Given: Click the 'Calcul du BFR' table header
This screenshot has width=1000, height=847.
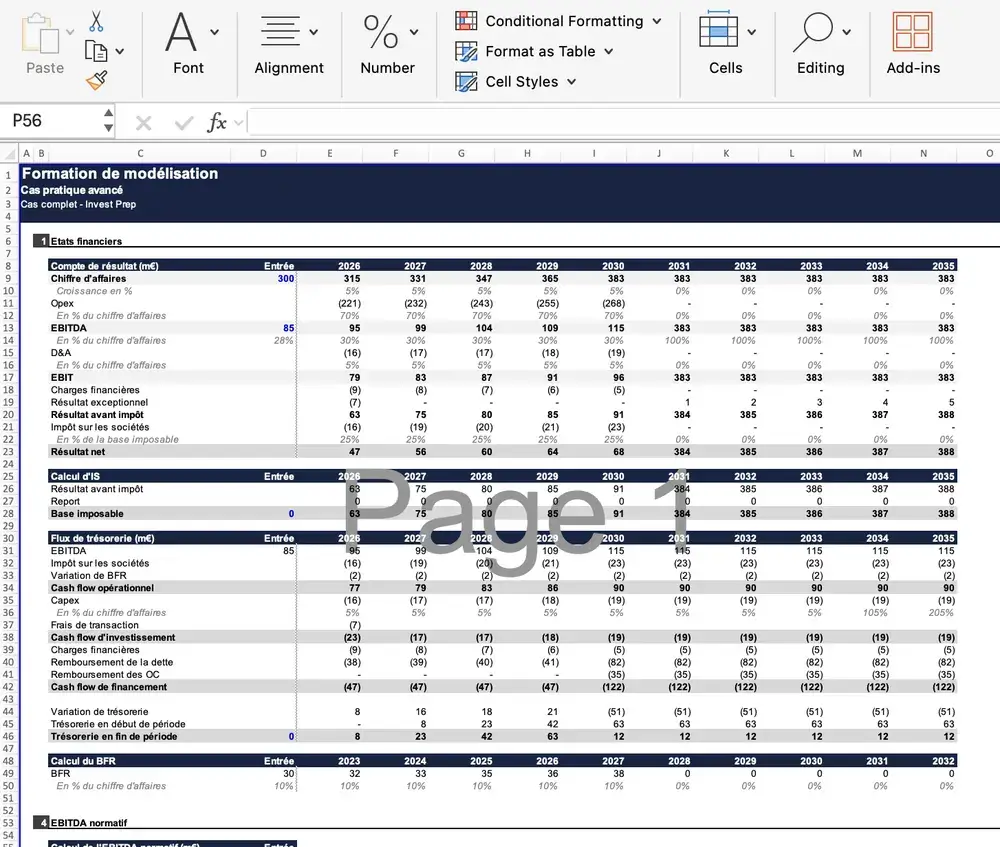Looking at the screenshot, I should [x=82, y=761].
